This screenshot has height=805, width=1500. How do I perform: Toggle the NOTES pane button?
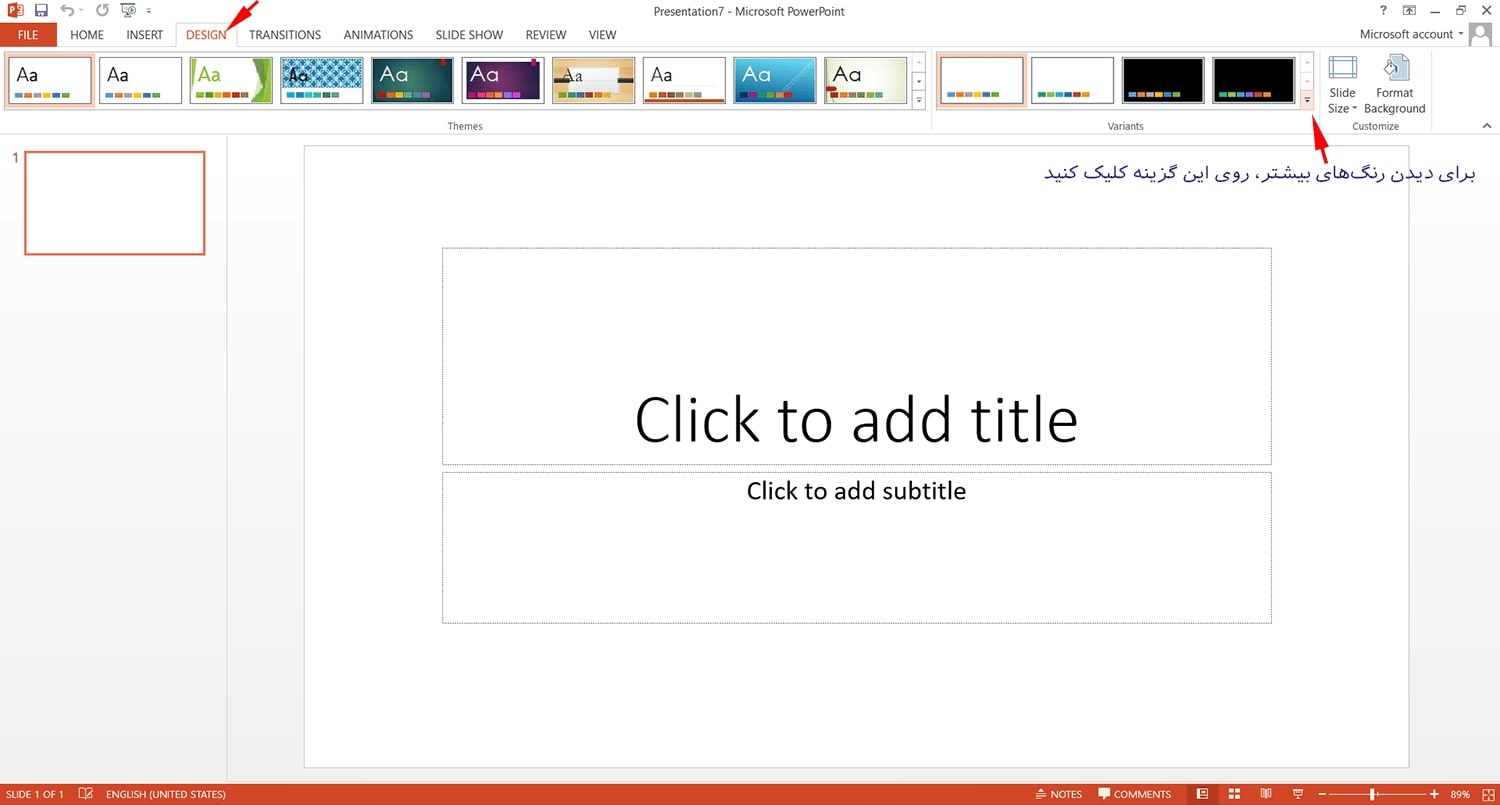[x=1059, y=794]
